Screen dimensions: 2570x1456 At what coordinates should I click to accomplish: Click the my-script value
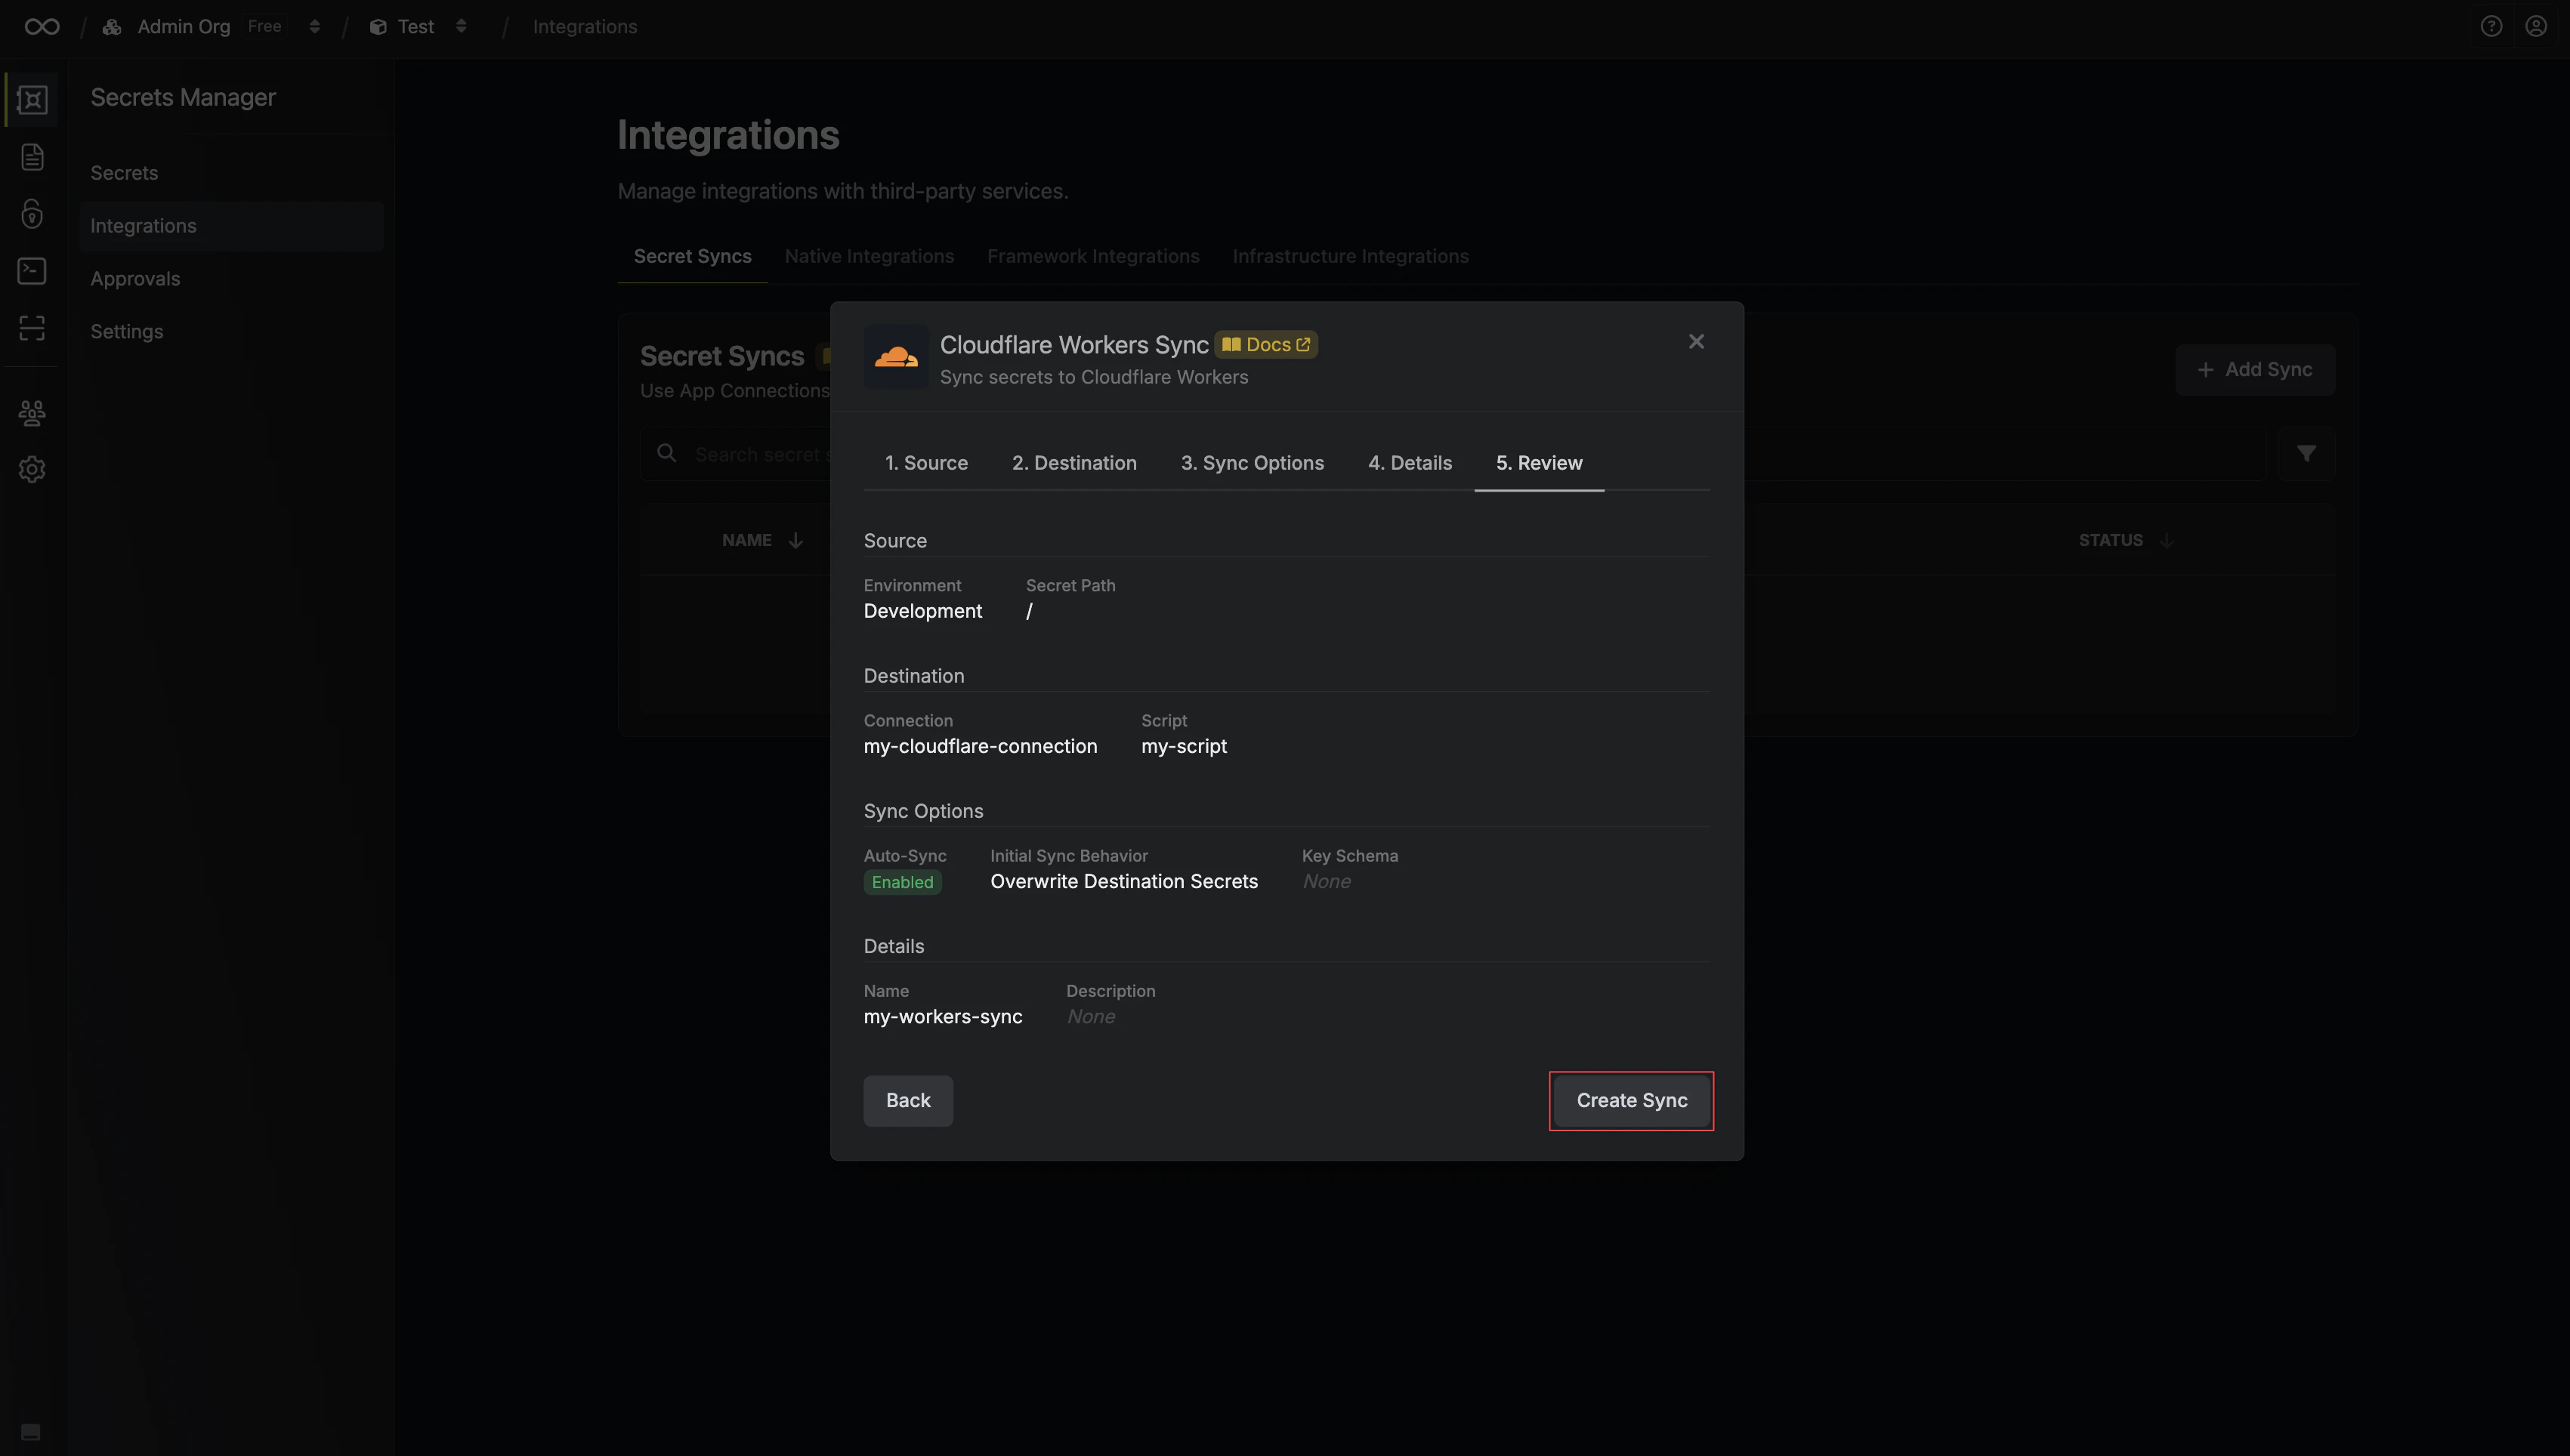1184,746
